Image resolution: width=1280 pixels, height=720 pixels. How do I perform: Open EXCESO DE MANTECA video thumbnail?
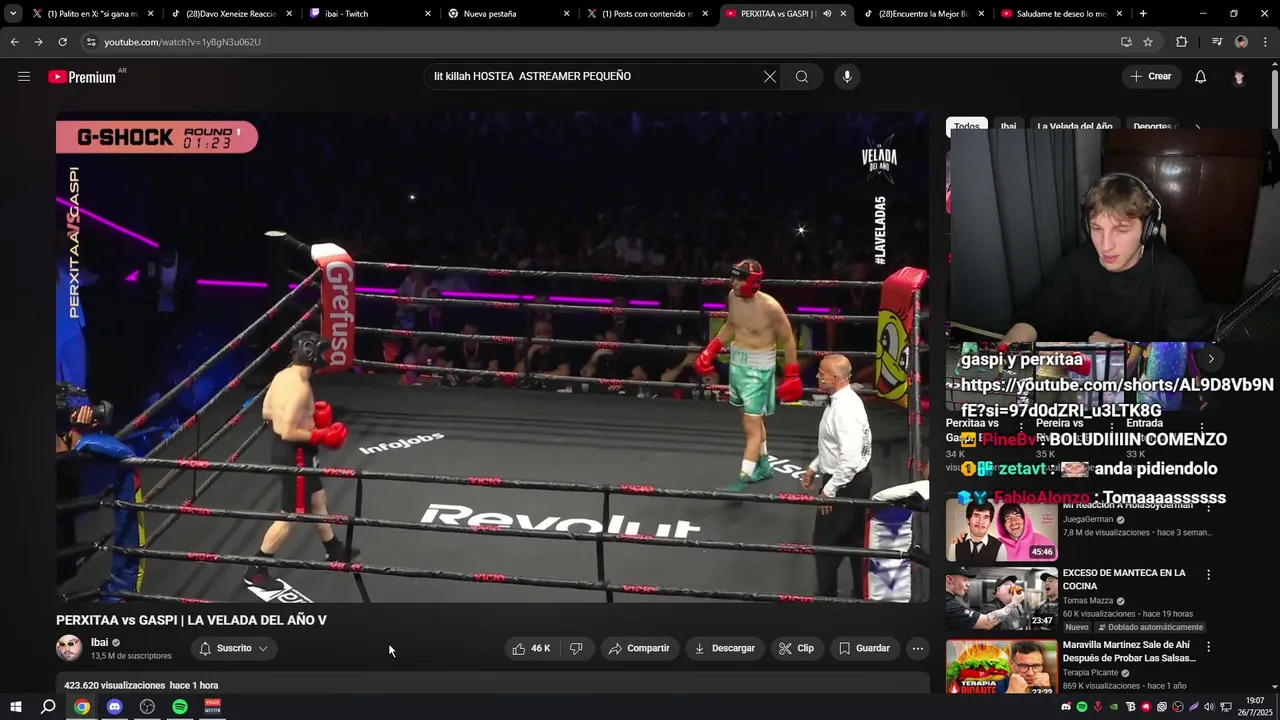(x=1002, y=599)
